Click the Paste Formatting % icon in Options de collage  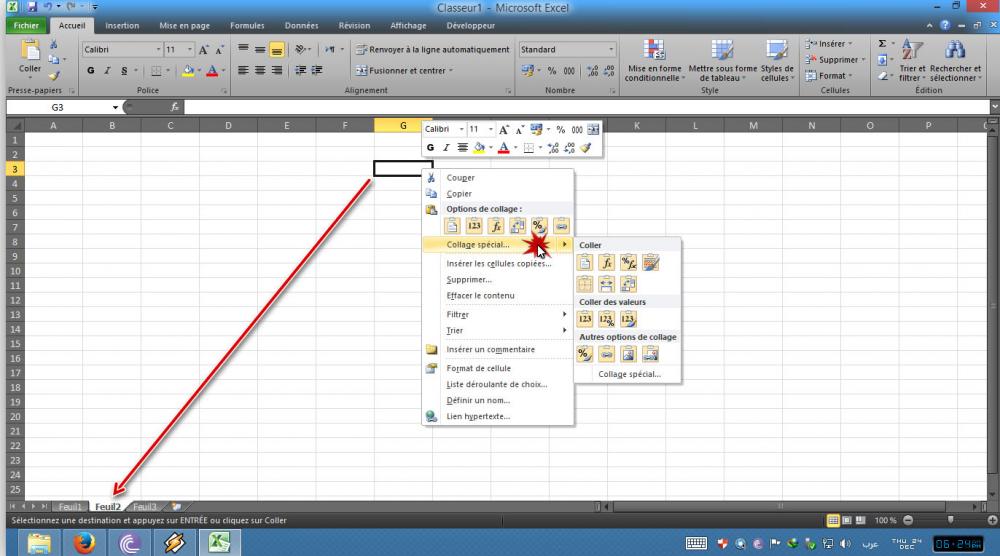(539, 226)
